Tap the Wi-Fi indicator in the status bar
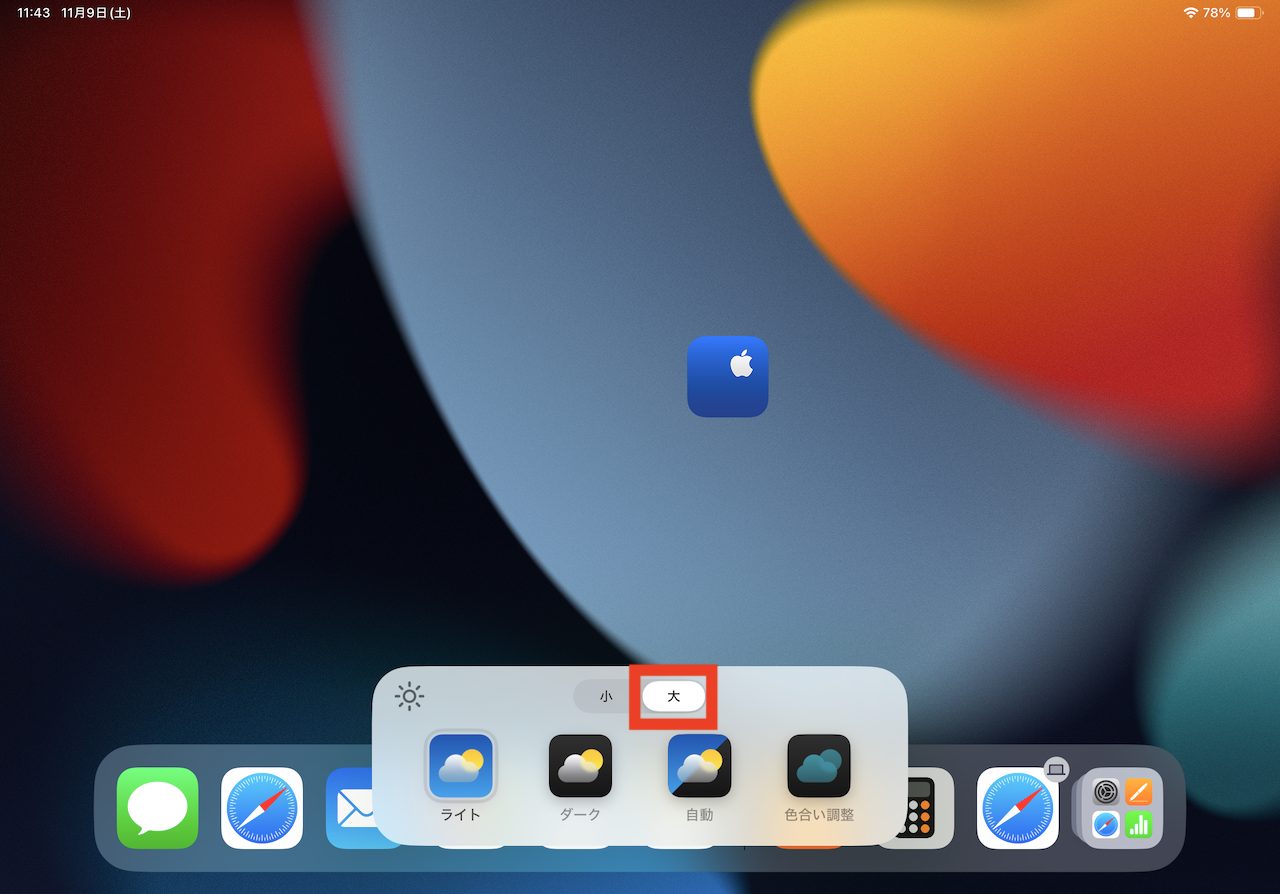 (x=1190, y=13)
